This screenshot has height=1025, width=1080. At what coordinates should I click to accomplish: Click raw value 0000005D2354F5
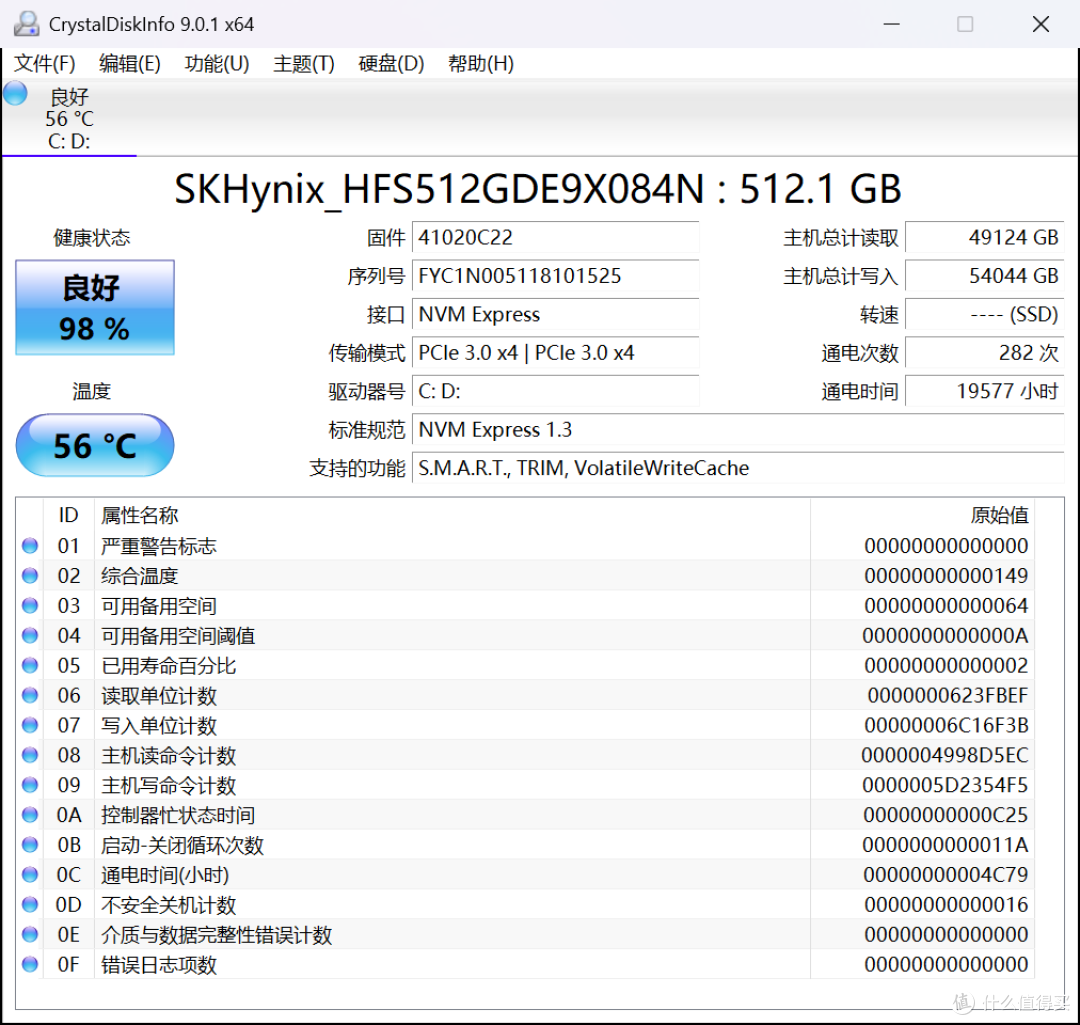pyautogui.click(x=945, y=785)
